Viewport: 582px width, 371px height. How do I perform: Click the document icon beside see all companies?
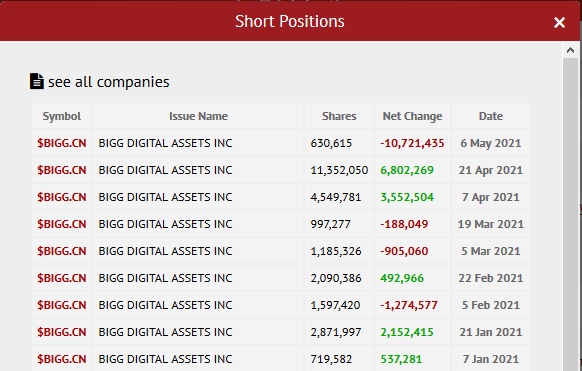(x=37, y=81)
